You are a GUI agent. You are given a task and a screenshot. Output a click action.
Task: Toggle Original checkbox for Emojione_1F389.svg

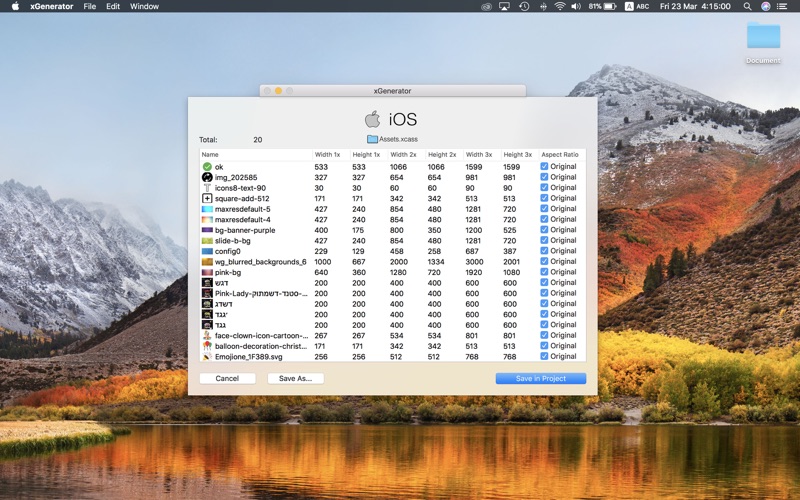click(544, 356)
